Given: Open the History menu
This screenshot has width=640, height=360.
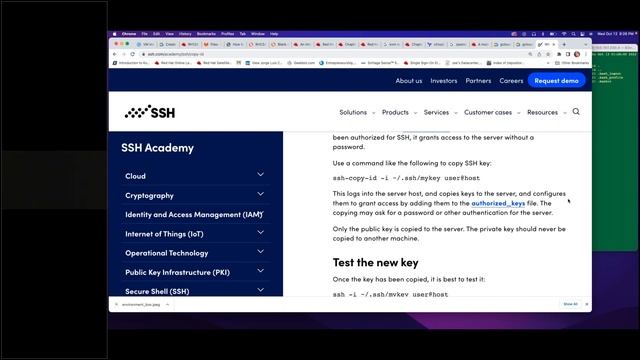Looking at the screenshot, I should [x=185, y=34].
